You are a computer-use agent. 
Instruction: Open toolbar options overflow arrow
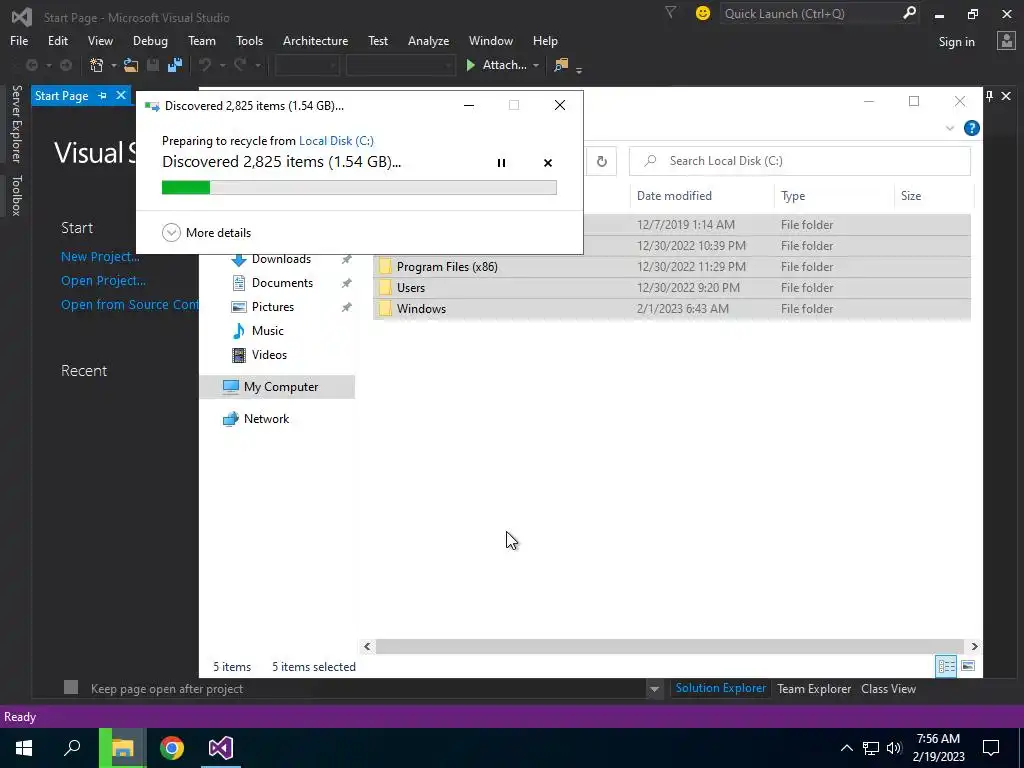[579, 70]
